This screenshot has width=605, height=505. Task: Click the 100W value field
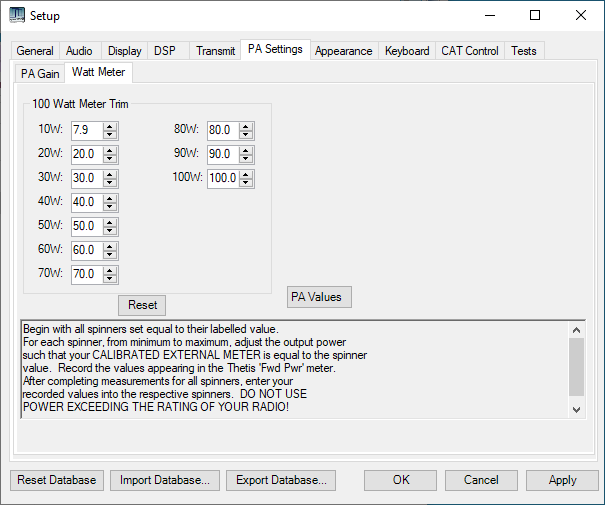click(x=223, y=178)
